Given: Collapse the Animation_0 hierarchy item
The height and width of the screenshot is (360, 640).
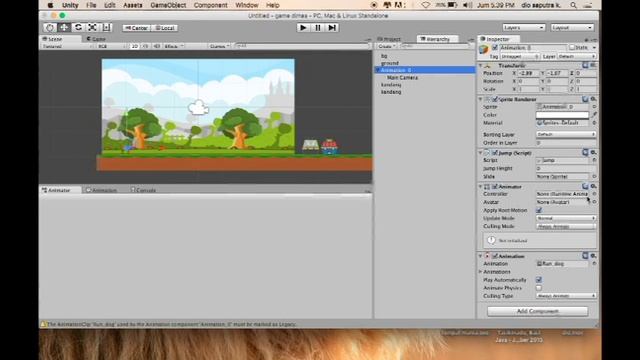Looking at the screenshot, I should click(x=377, y=70).
